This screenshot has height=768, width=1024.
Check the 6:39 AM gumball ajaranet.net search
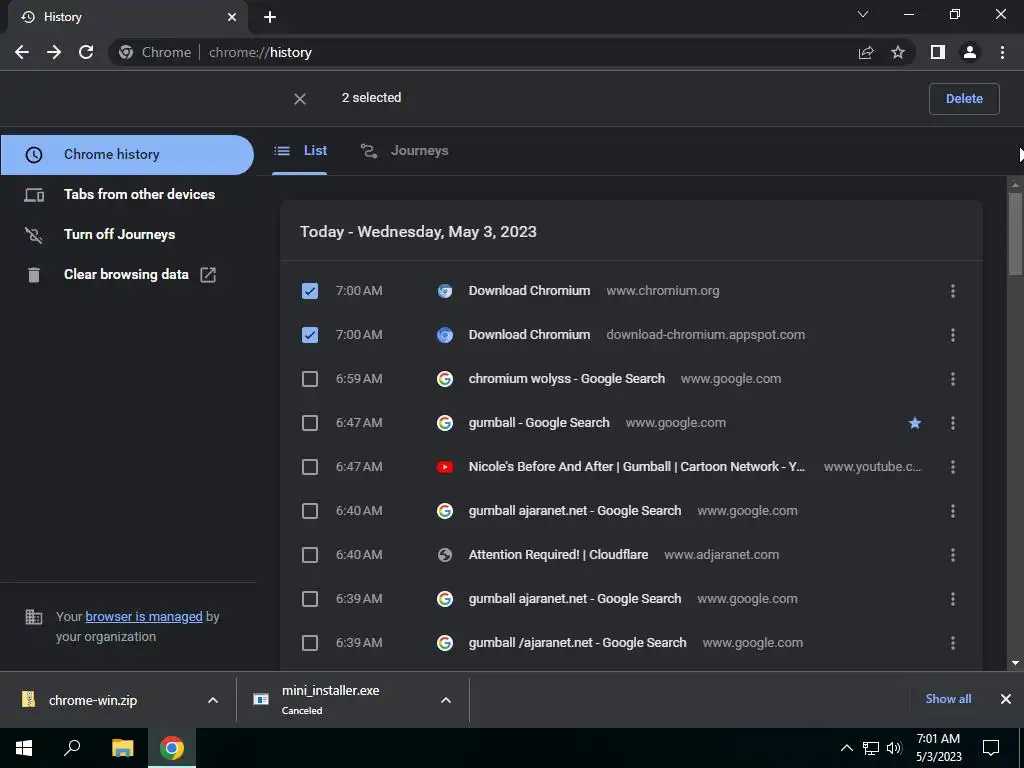click(310, 599)
